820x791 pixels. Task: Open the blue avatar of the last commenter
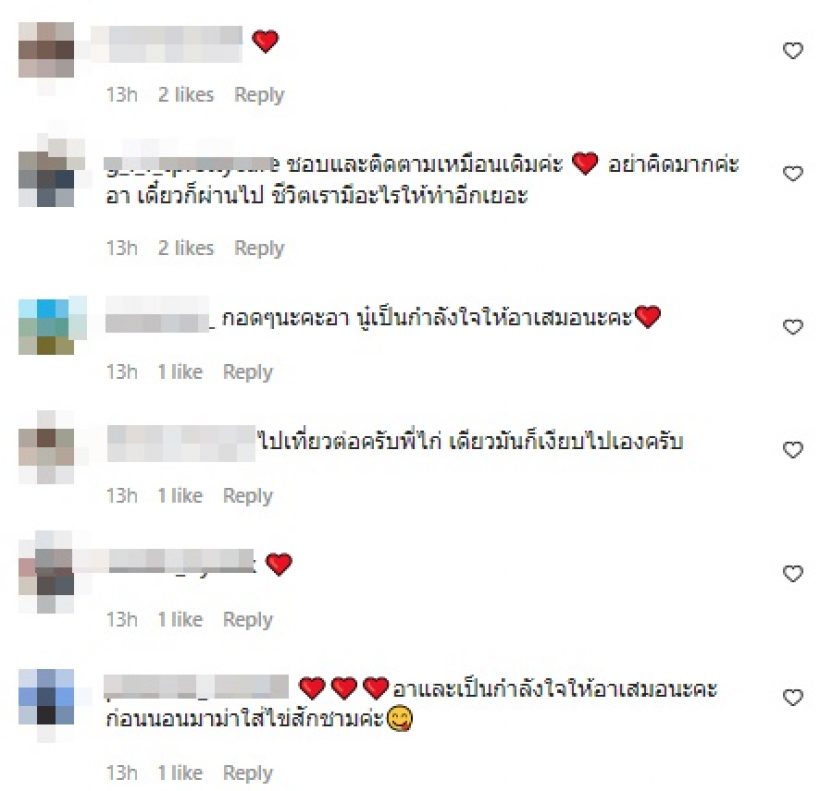tap(46, 697)
